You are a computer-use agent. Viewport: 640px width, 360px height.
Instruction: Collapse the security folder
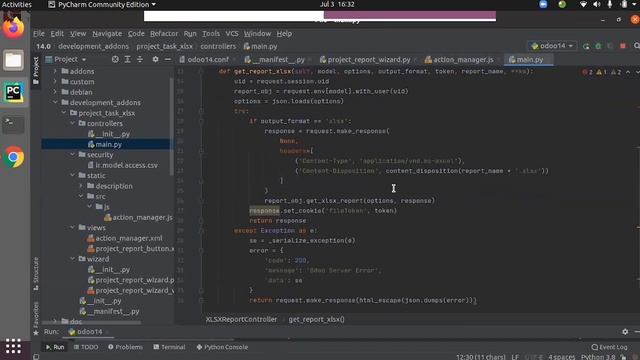pos(72,155)
